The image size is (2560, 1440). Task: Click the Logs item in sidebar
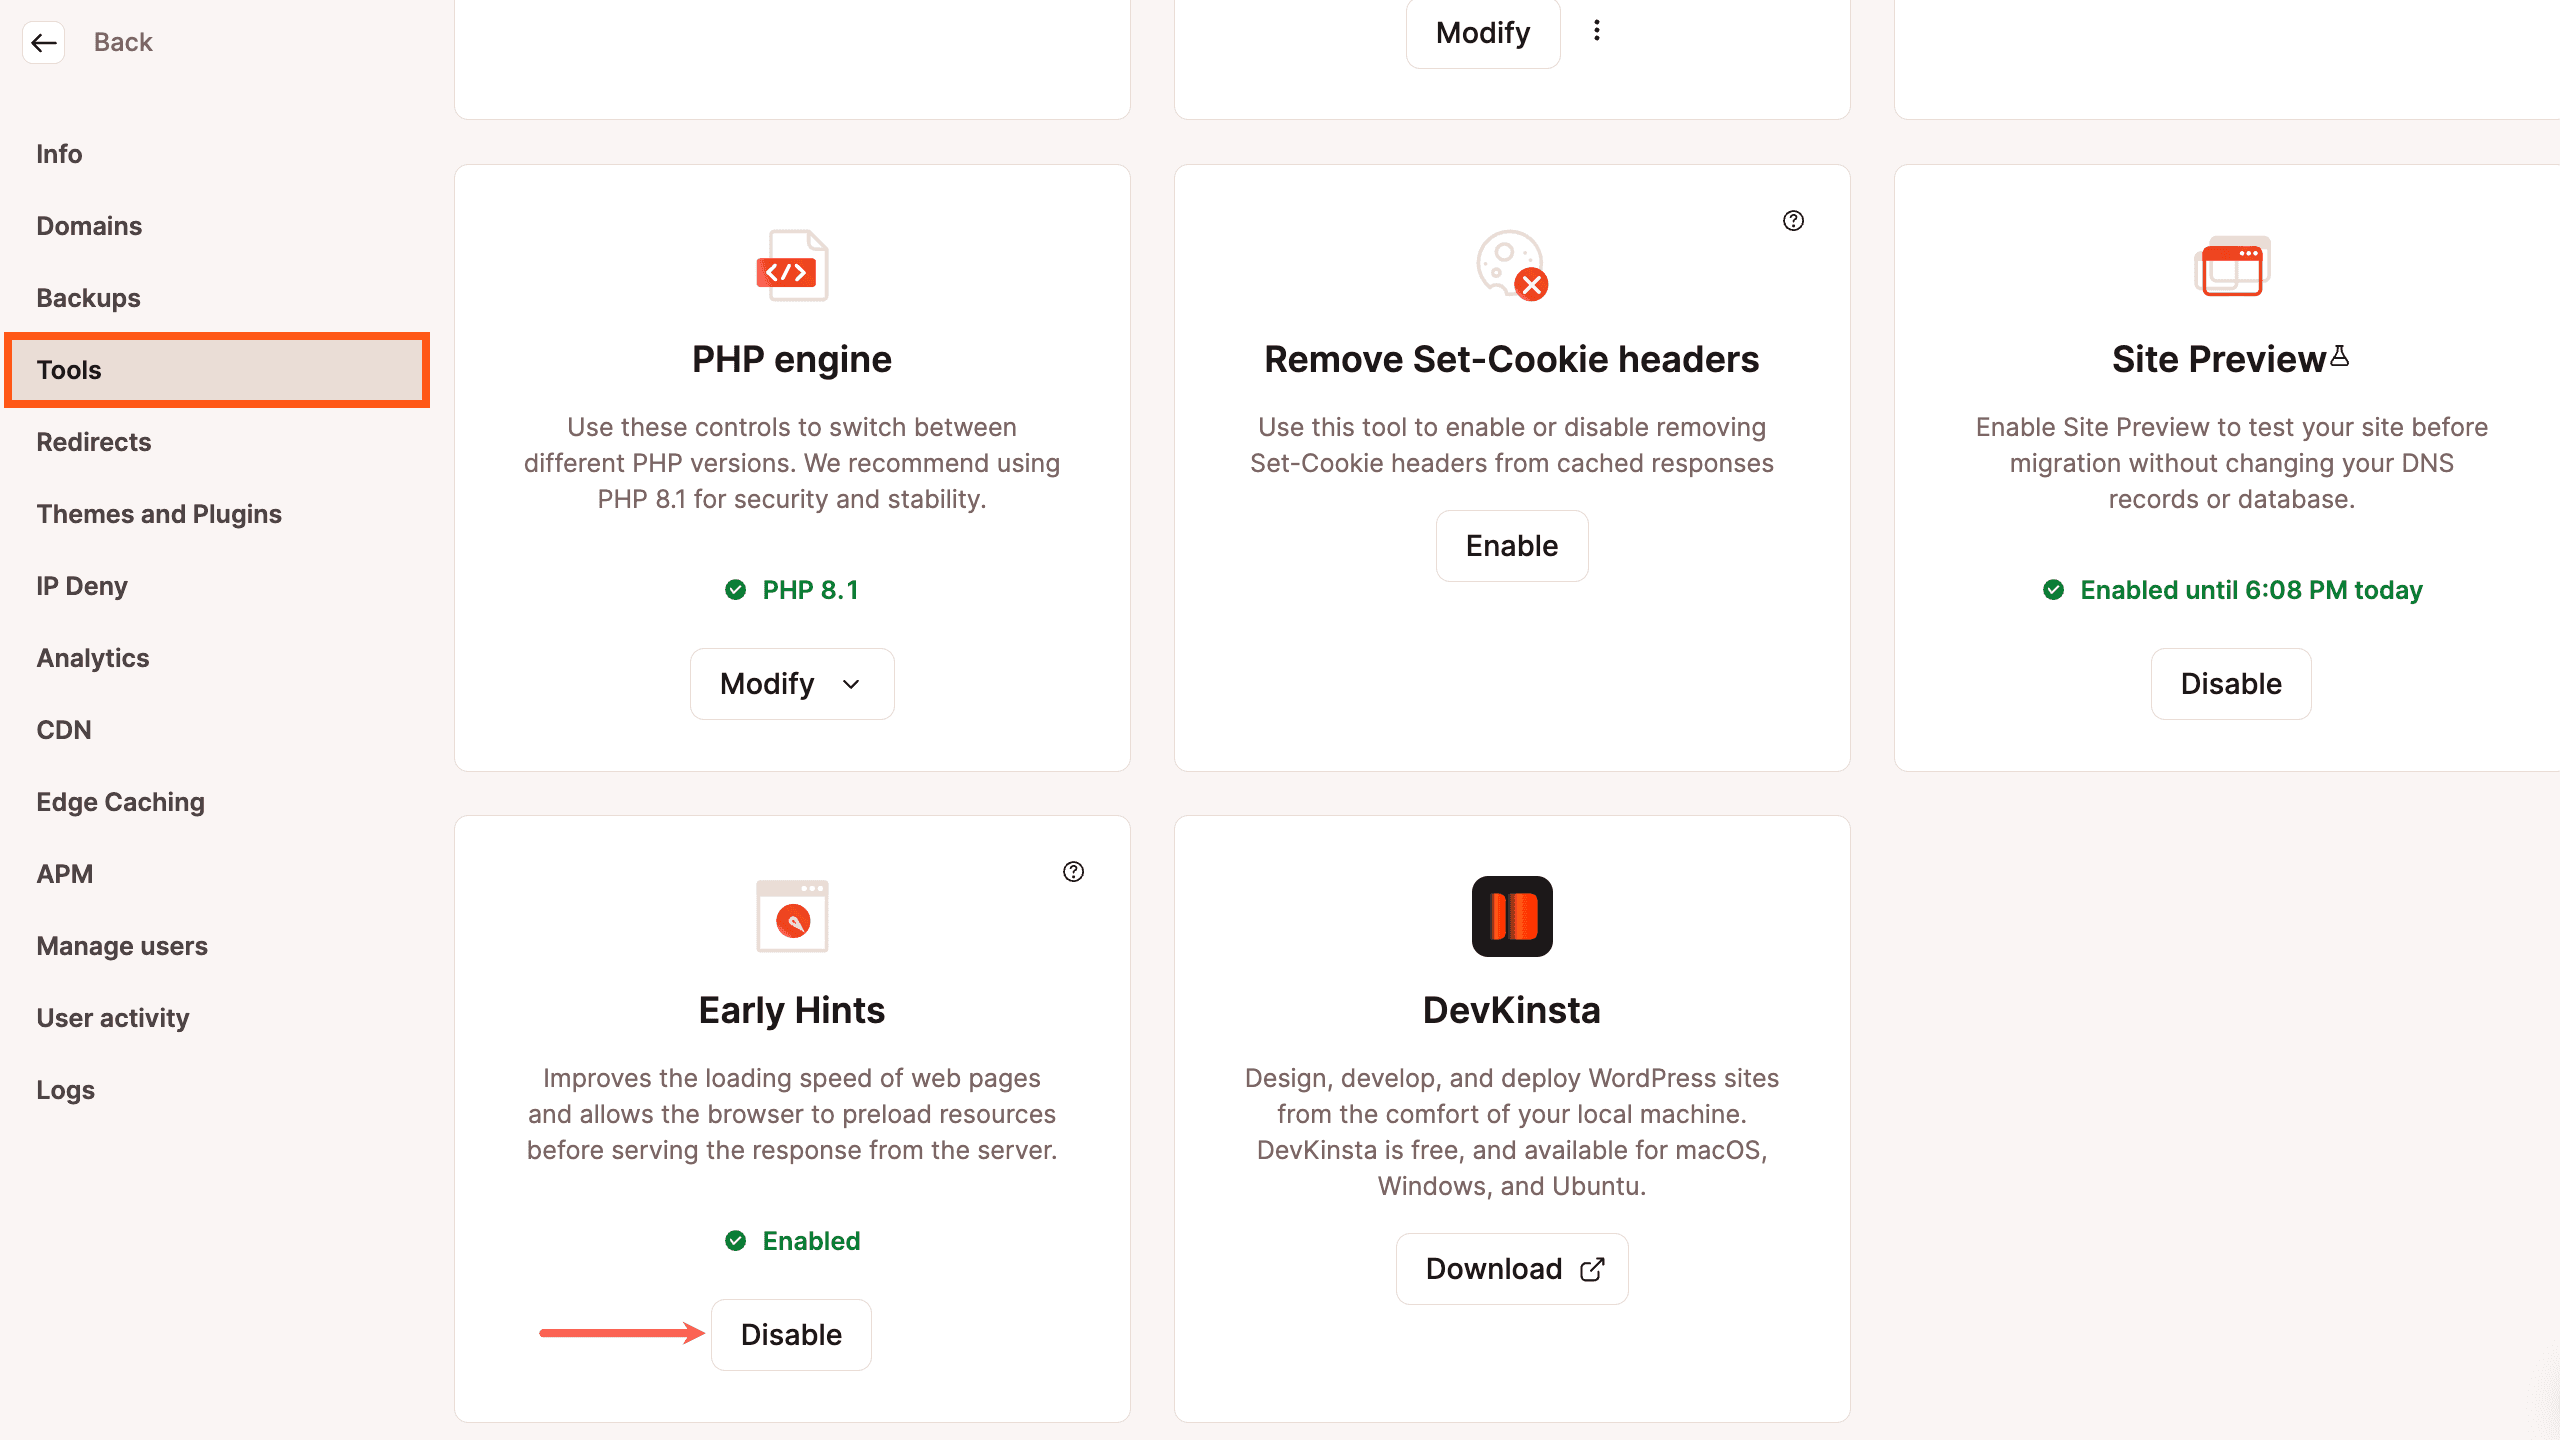tap(63, 1088)
